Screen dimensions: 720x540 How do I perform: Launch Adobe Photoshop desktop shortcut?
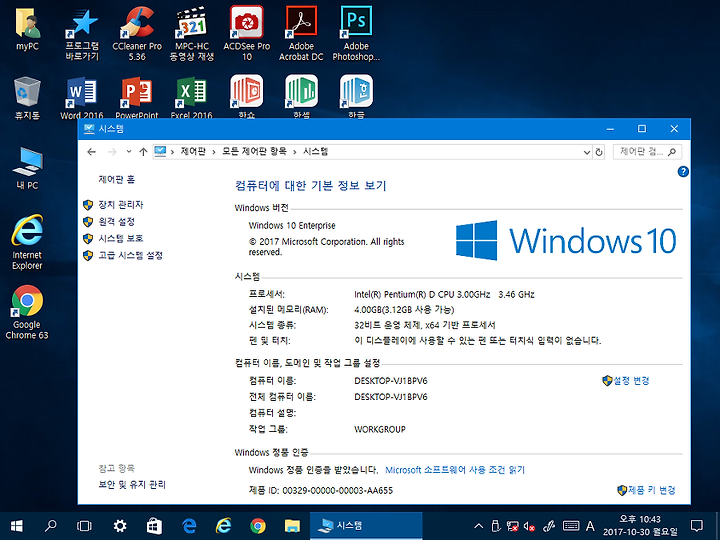[x=356, y=34]
